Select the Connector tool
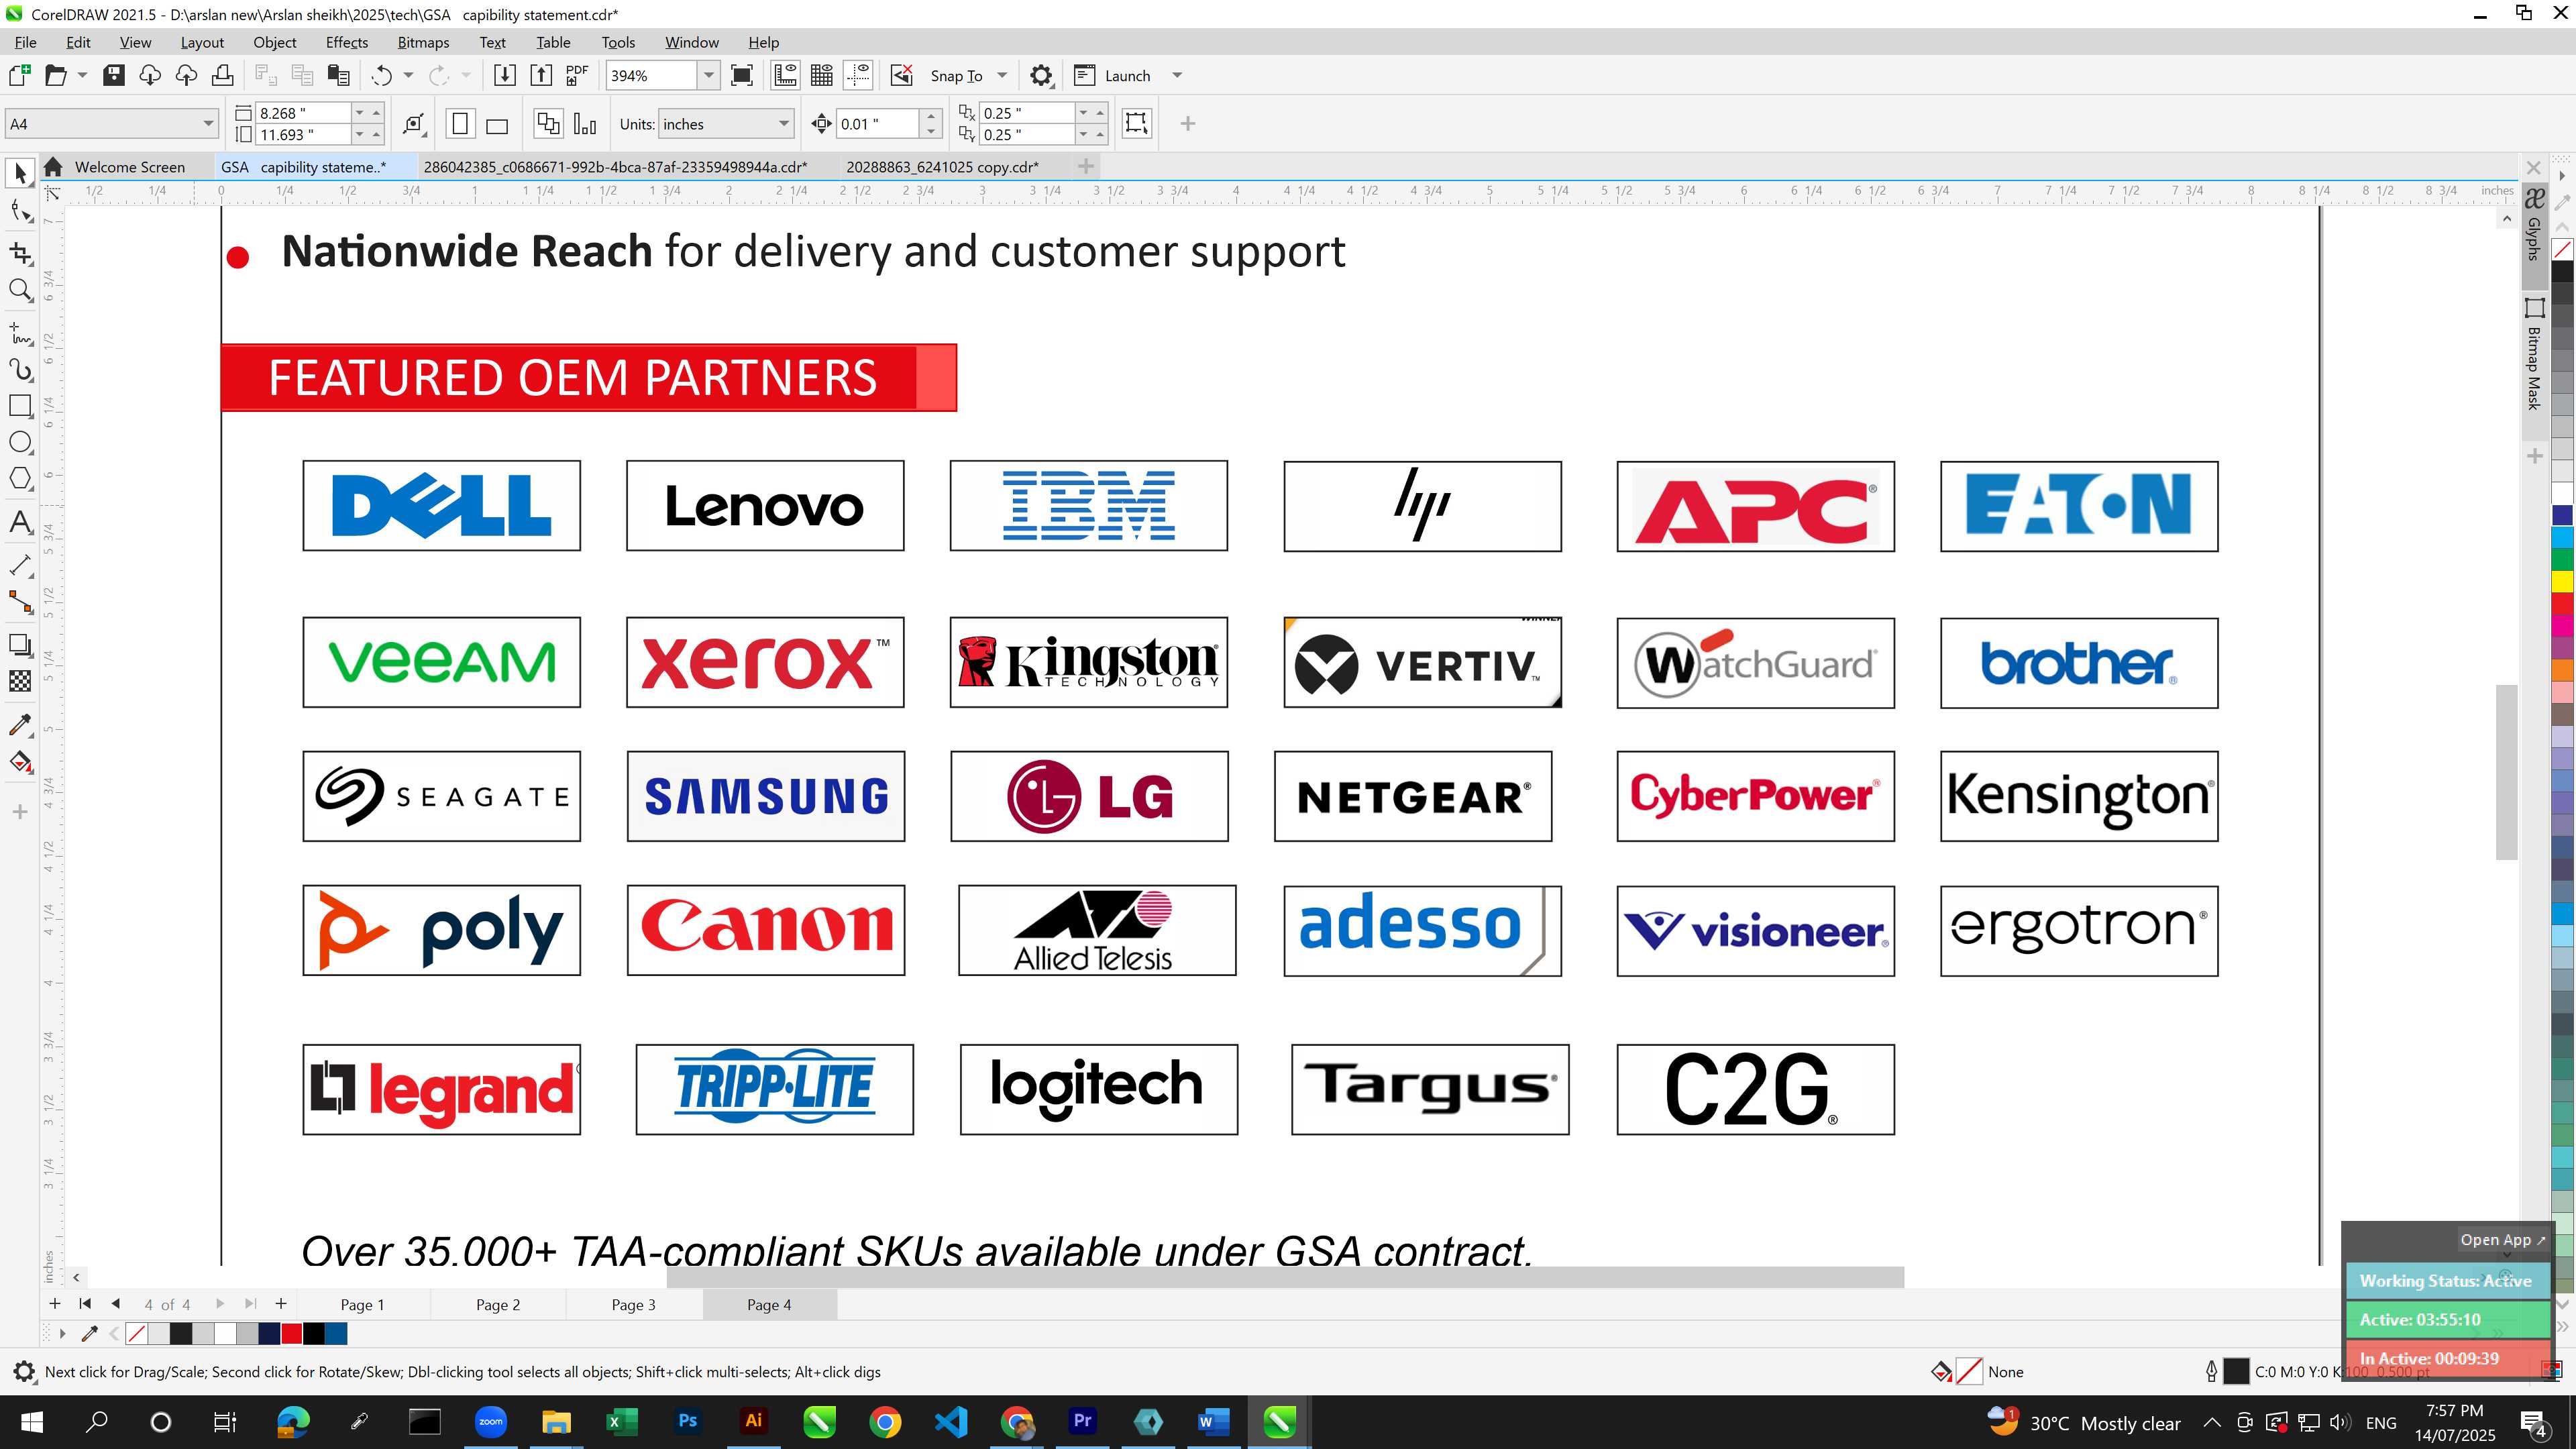Viewport: 2576px width, 1449px height. click(x=20, y=601)
